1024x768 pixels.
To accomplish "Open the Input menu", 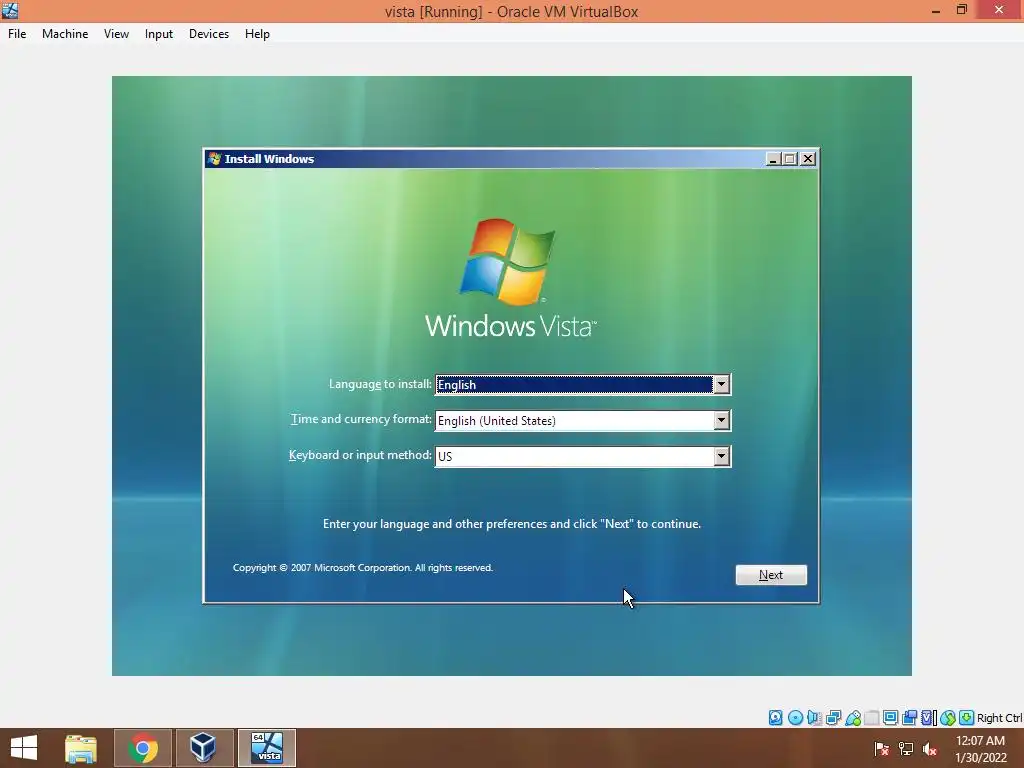I will [159, 34].
